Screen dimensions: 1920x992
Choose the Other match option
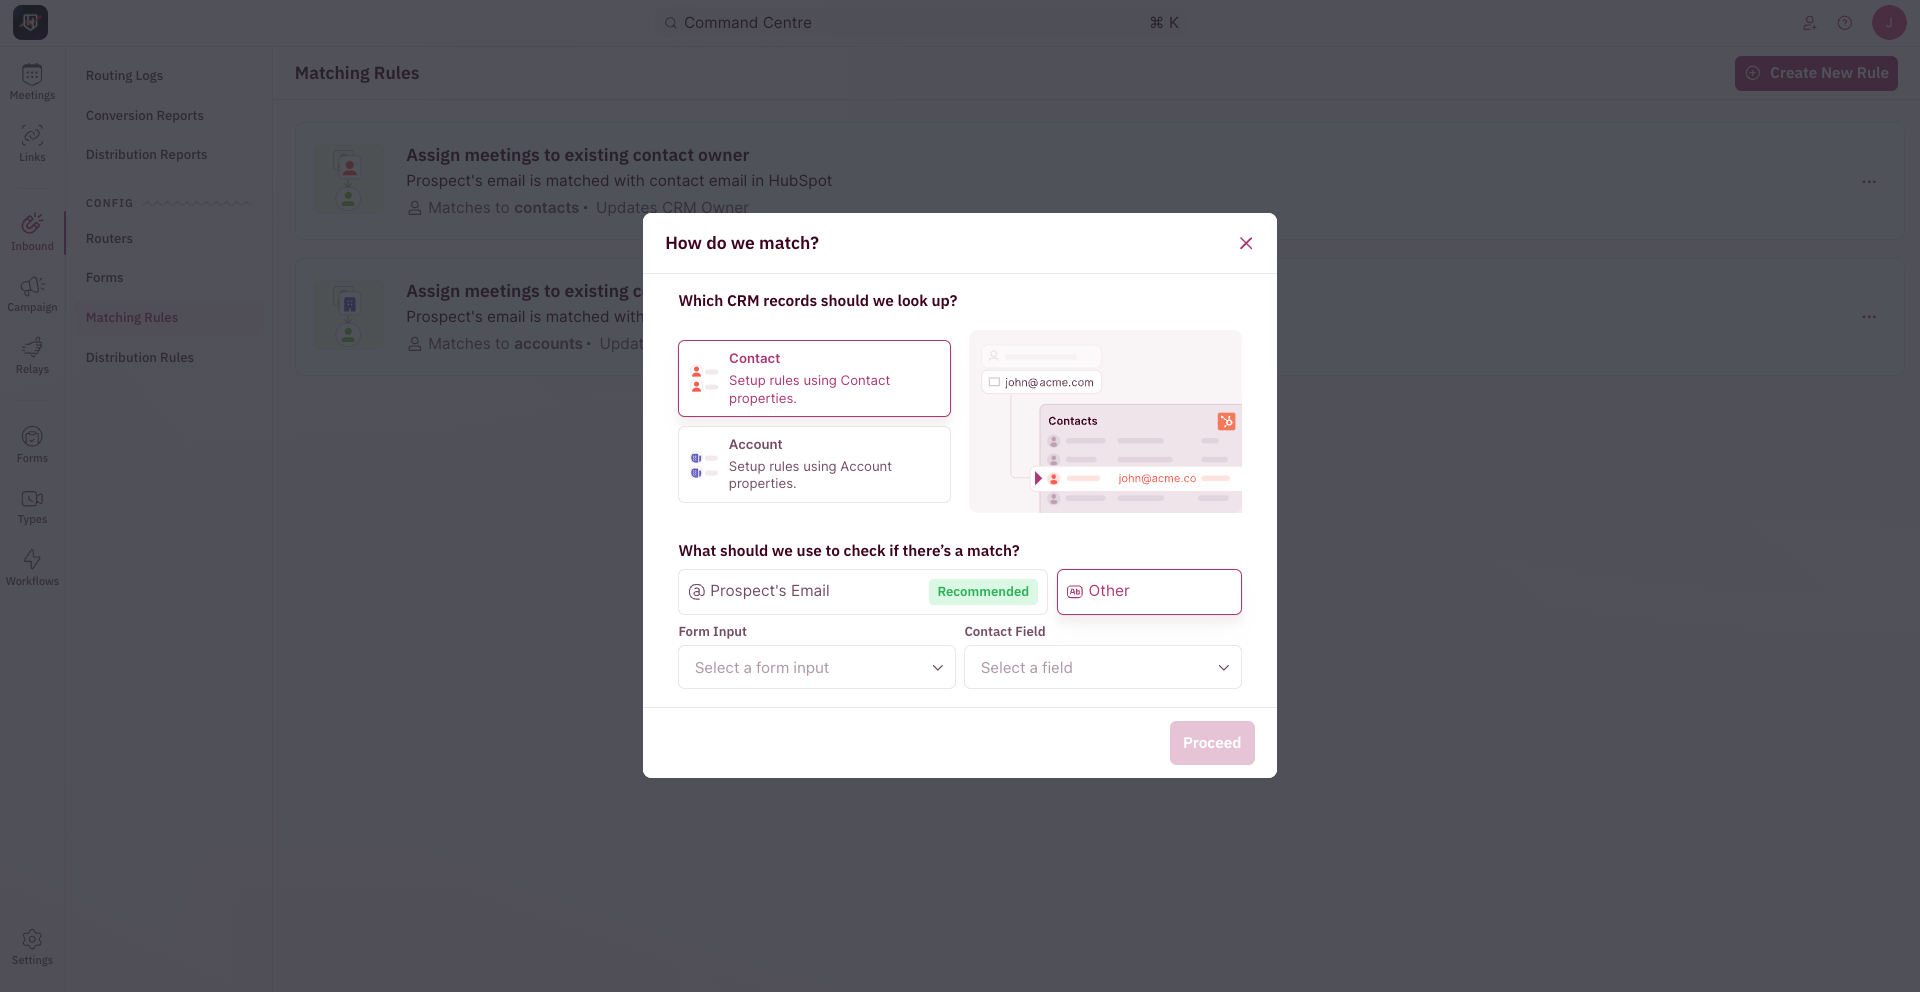[x=1149, y=591]
